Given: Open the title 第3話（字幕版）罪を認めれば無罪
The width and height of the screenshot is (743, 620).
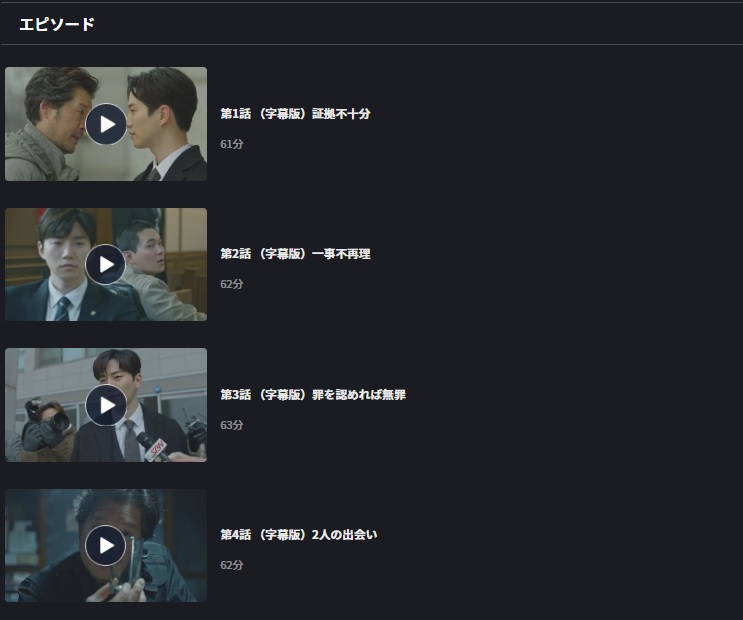Looking at the screenshot, I should pyautogui.click(x=313, y=394).
